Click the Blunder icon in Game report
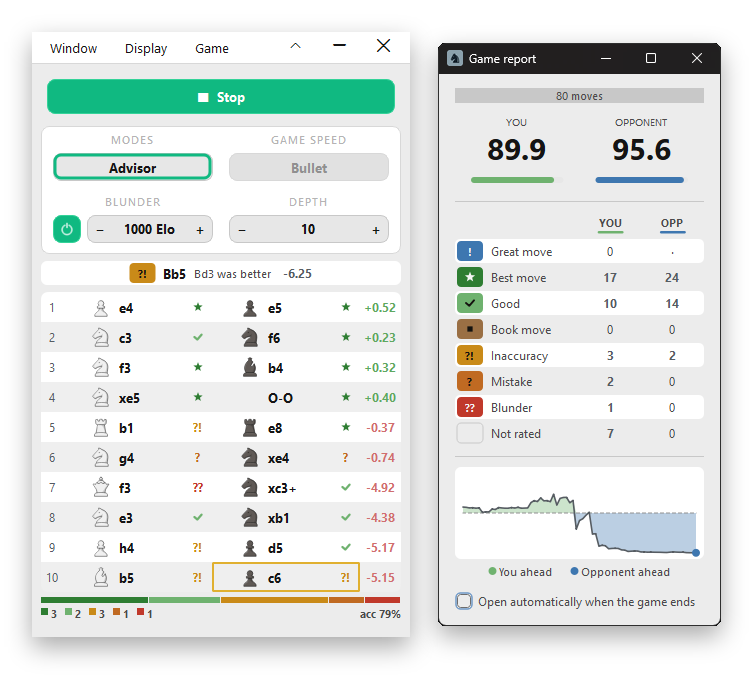 tap(470, 408)
